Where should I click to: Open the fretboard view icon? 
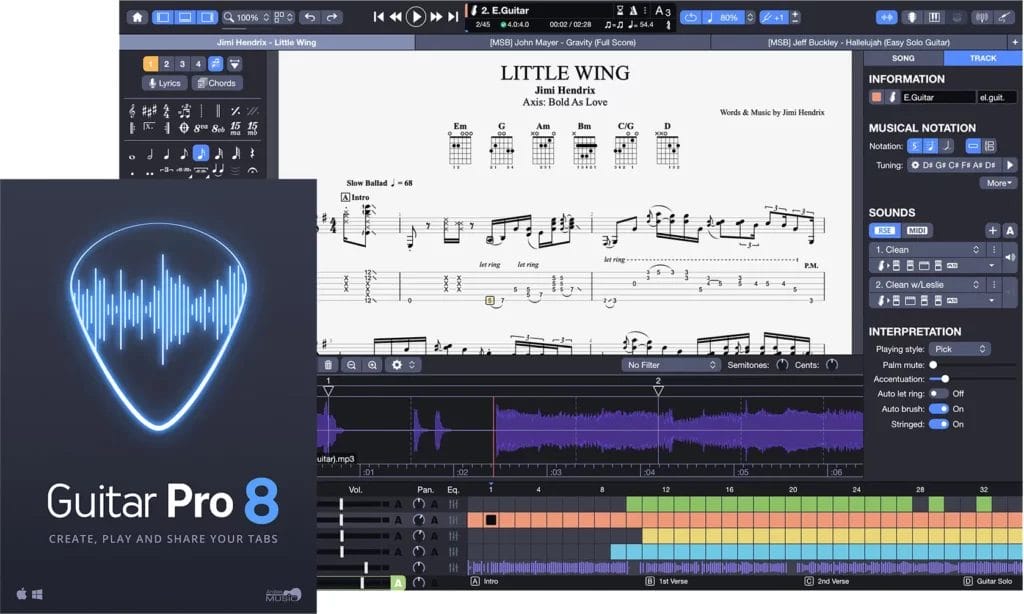(912, 17)
